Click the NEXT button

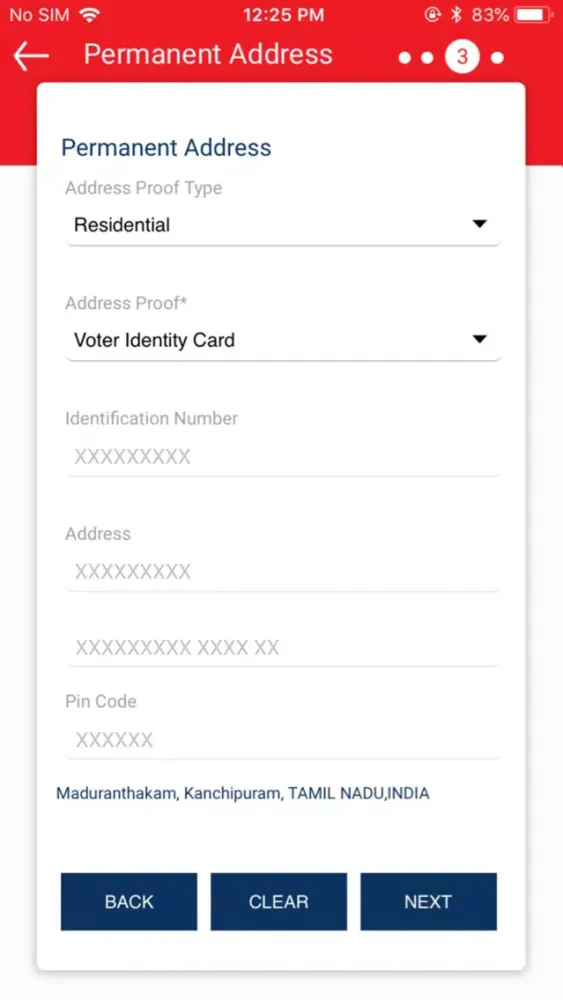pos(428,901)
